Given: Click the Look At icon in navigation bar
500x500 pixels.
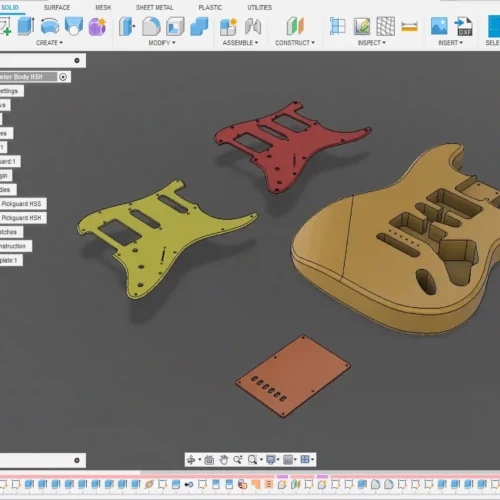Looking at the screenshot, I should click(209, 460).
